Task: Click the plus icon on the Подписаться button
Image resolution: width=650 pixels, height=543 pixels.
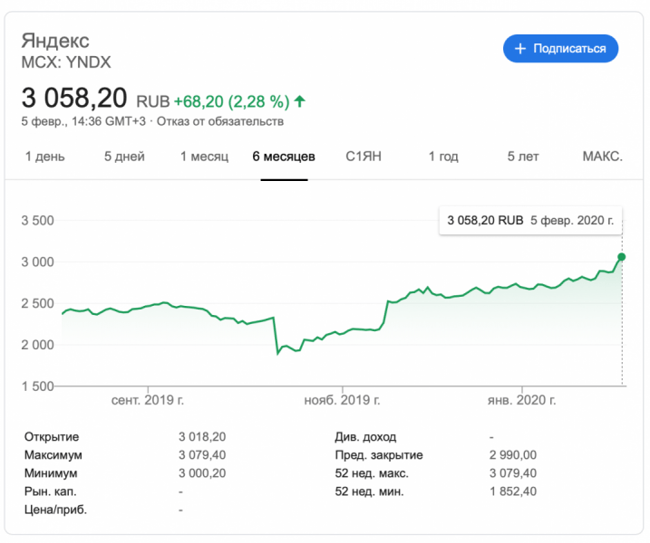Action: pyautogui.click(x=520, y=48)
